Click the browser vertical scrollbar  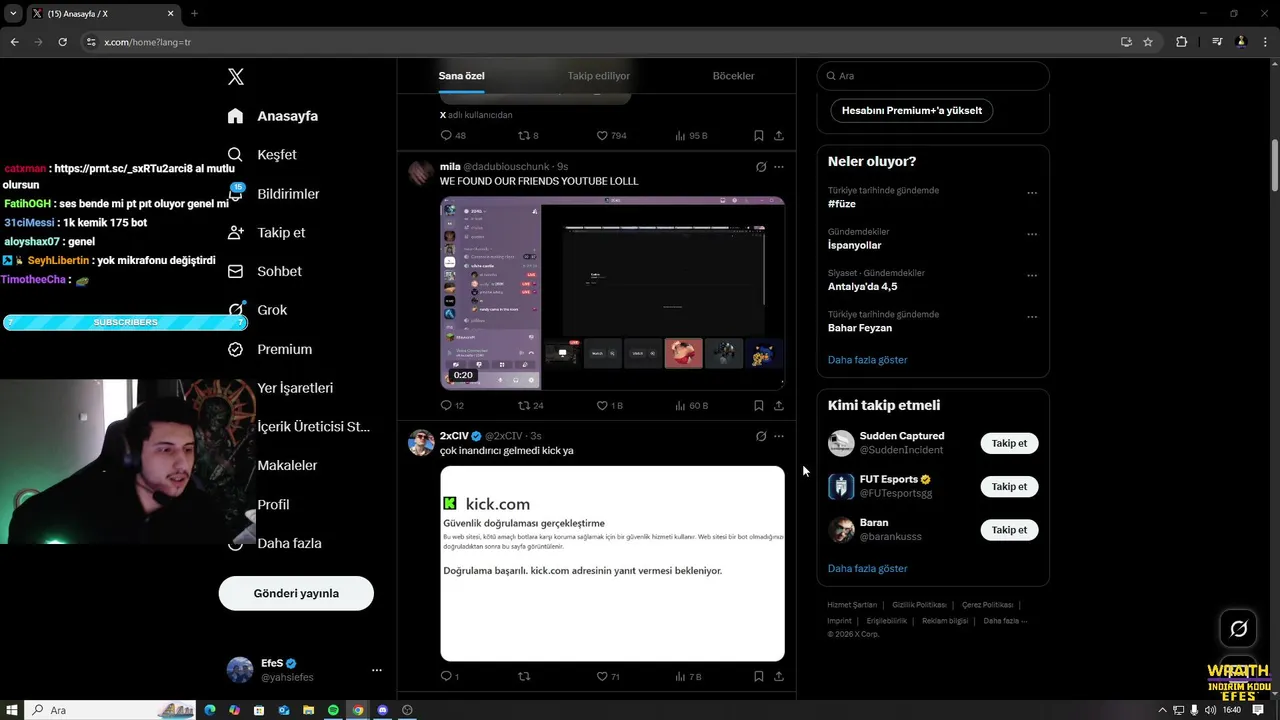(1275, 165)
